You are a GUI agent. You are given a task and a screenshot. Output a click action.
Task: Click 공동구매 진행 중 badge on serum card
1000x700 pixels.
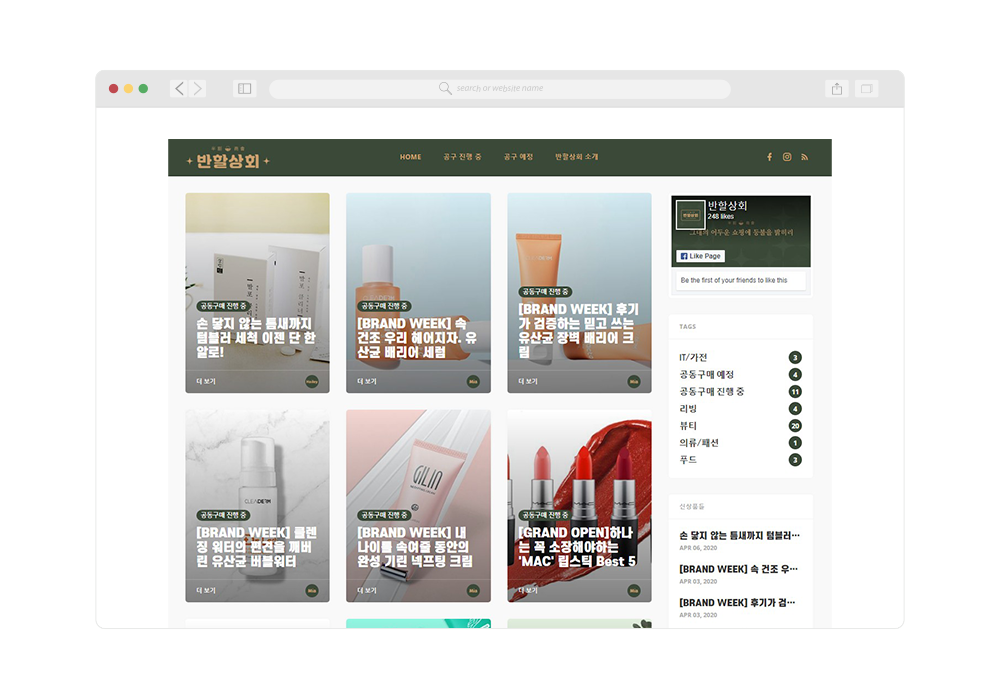coord(384,306)
